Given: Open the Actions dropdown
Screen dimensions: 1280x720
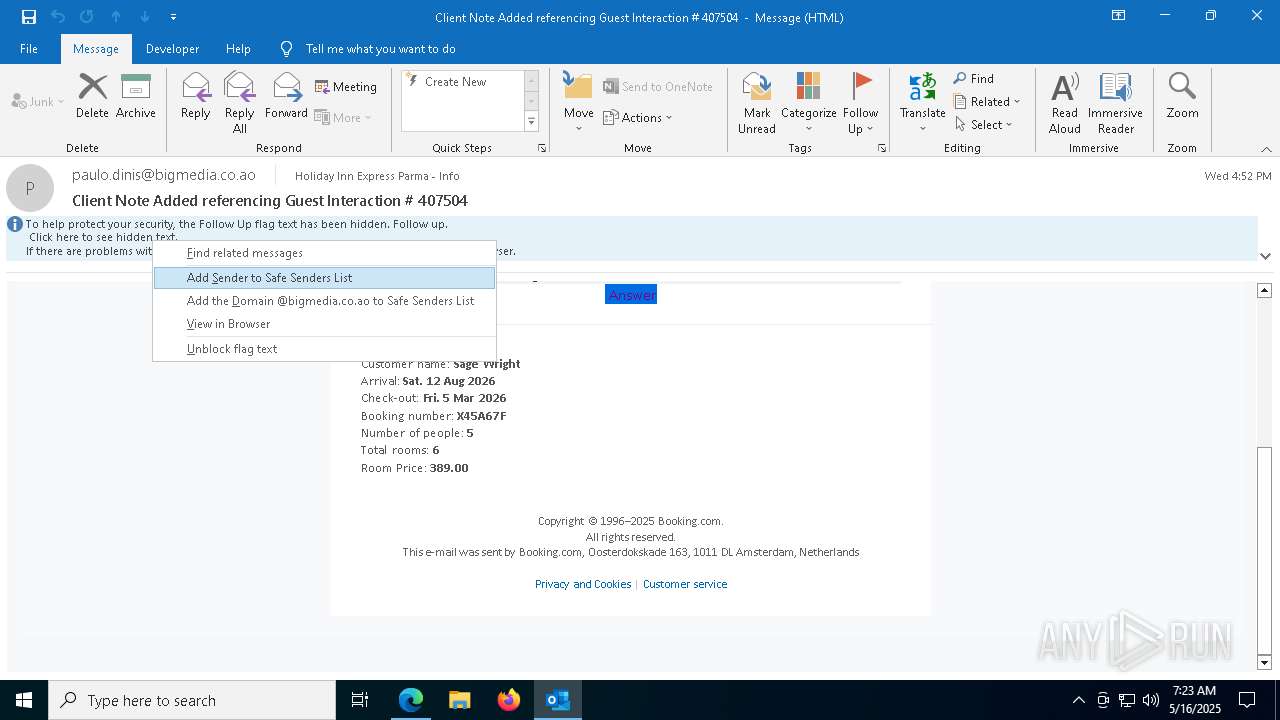Looking at the screenshot, I should tap(638, 118).
